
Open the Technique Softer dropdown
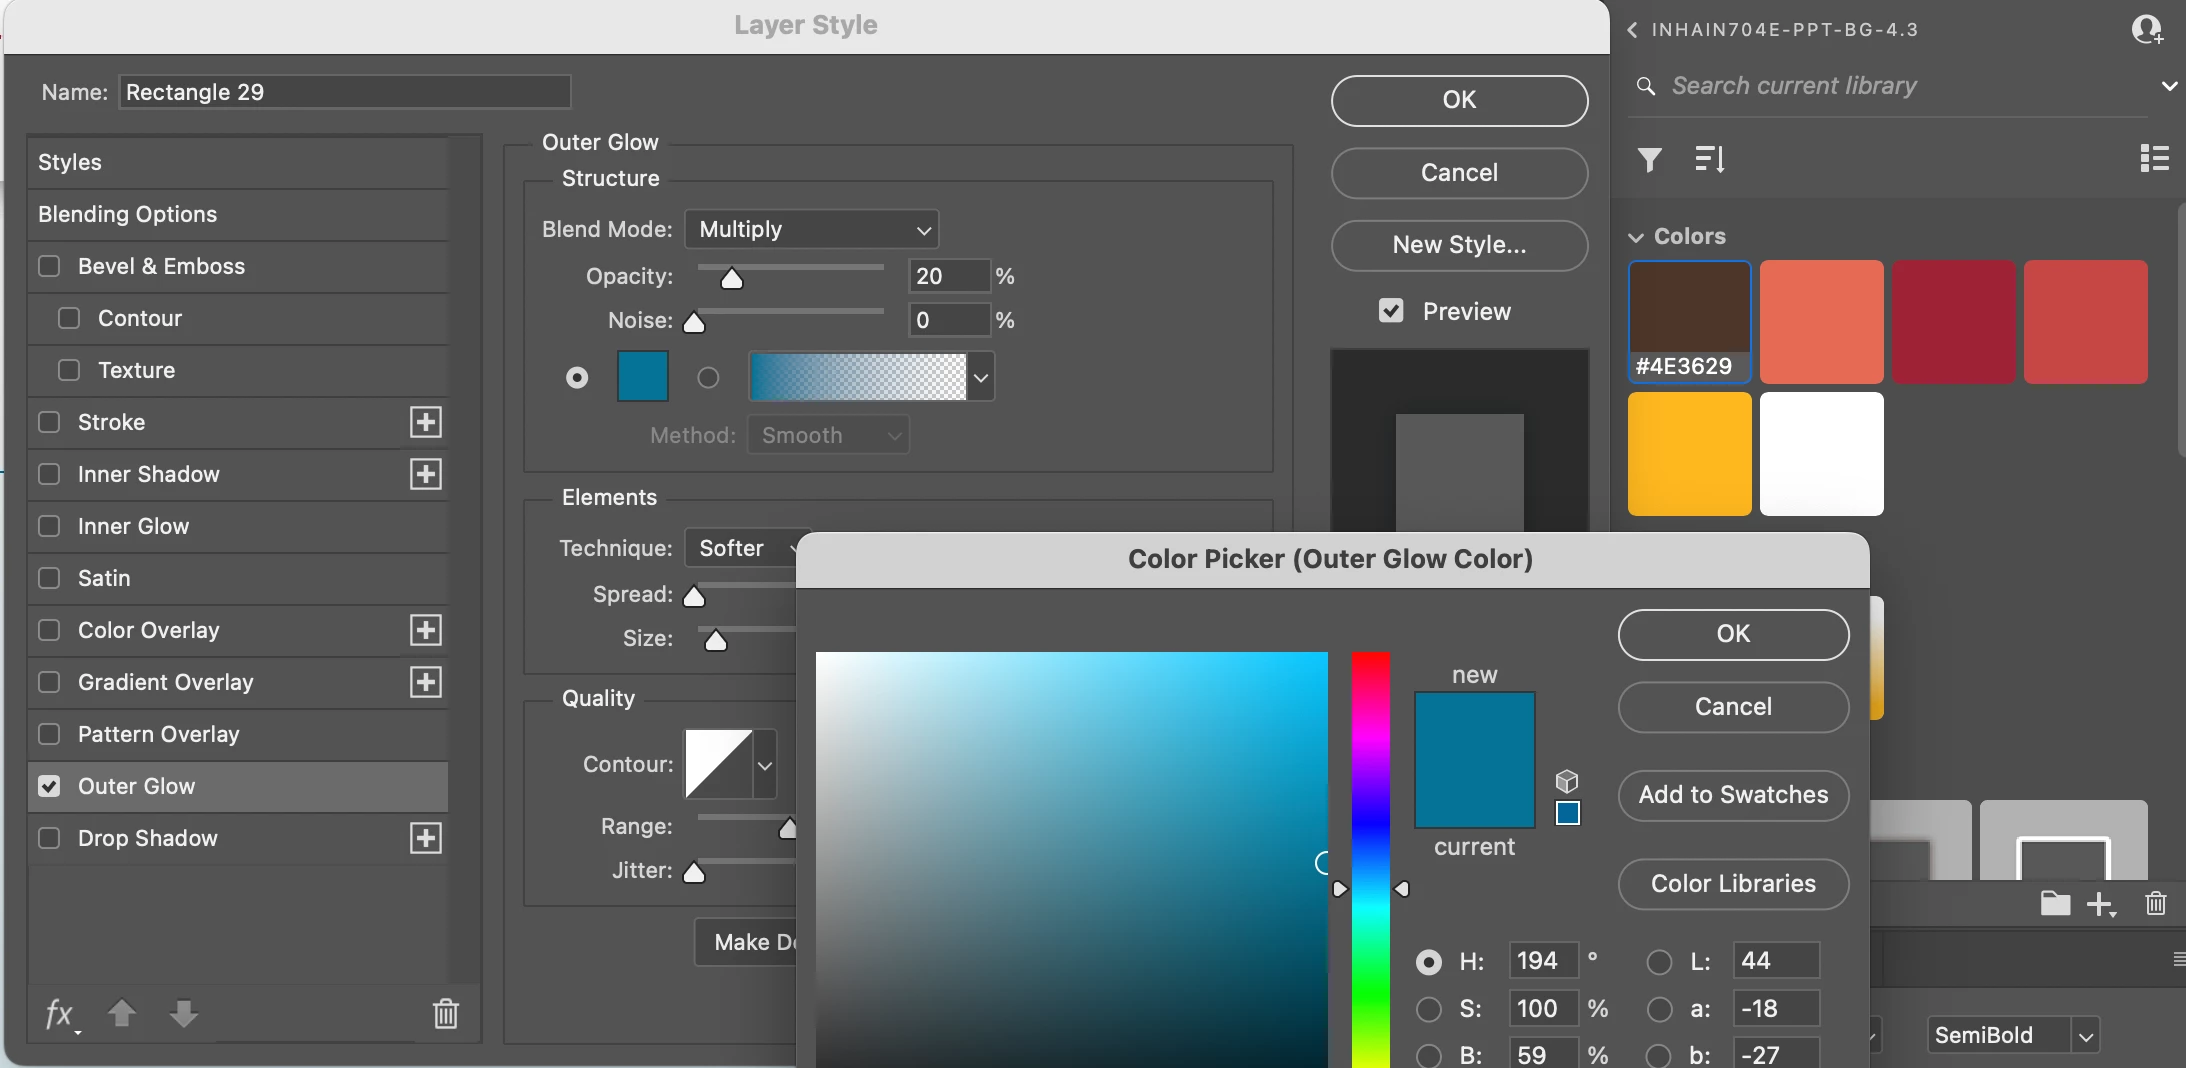coord(748,548)
